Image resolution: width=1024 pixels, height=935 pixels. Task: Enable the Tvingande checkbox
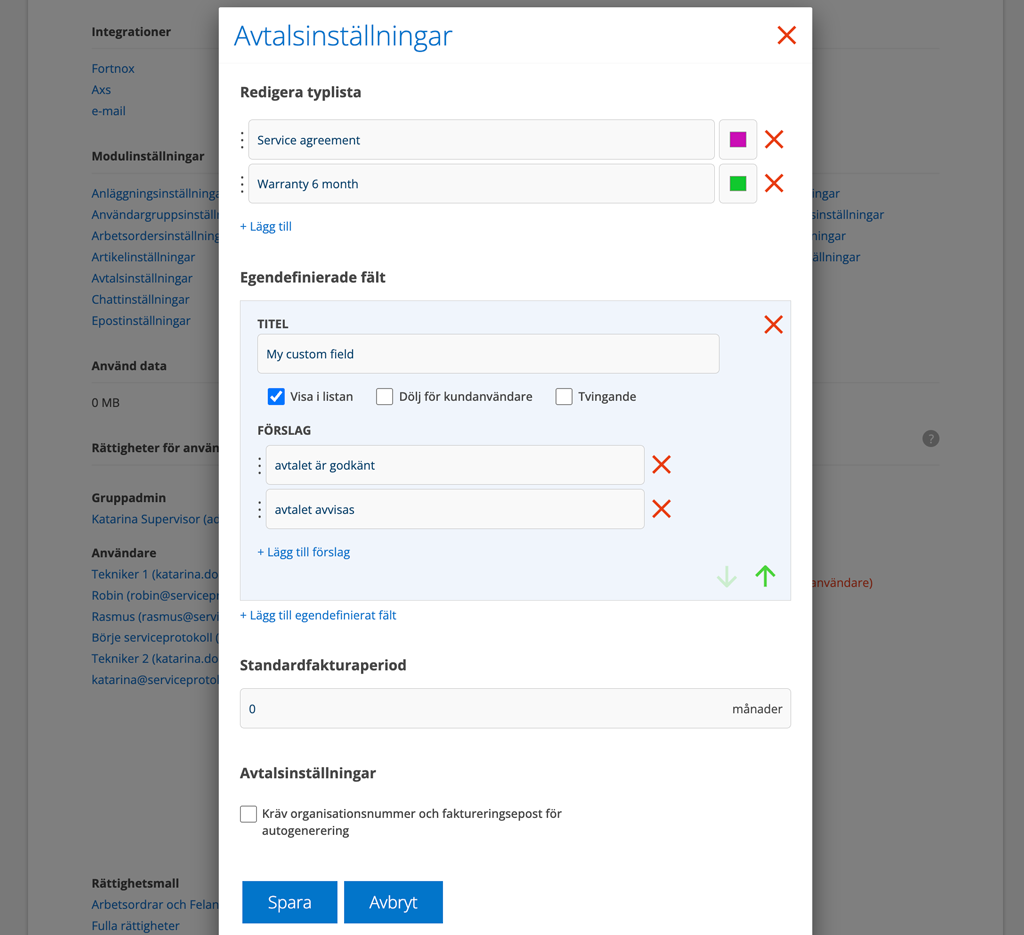(x=564, y=396)
